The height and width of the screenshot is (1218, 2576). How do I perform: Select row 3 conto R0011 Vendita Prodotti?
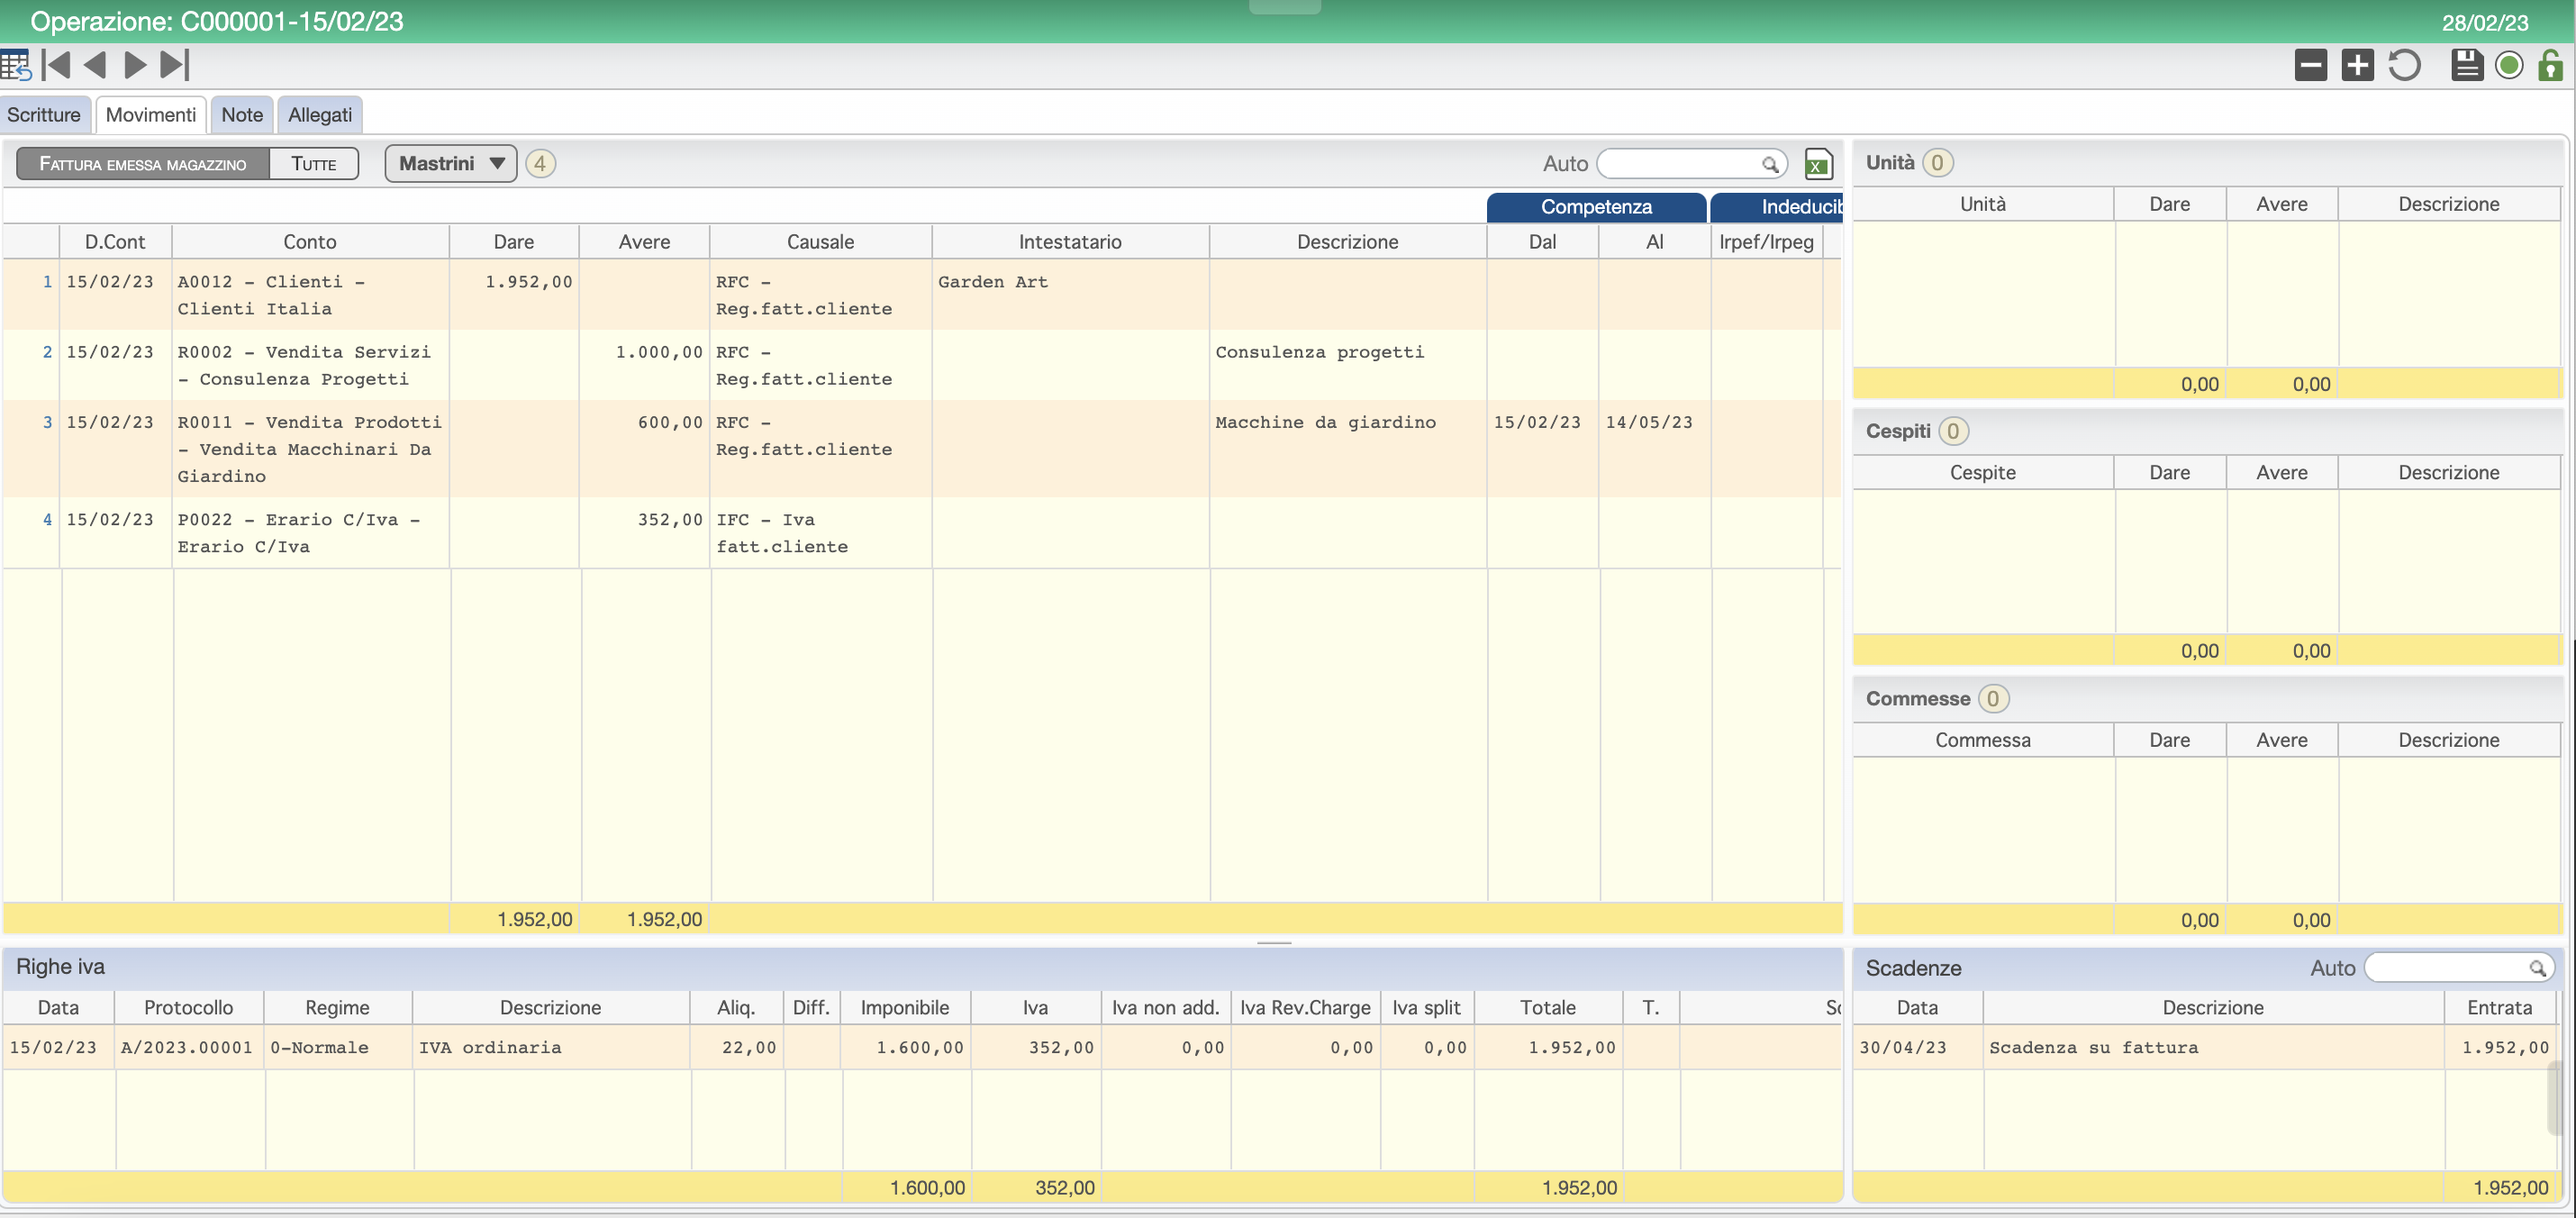point(310,449)
